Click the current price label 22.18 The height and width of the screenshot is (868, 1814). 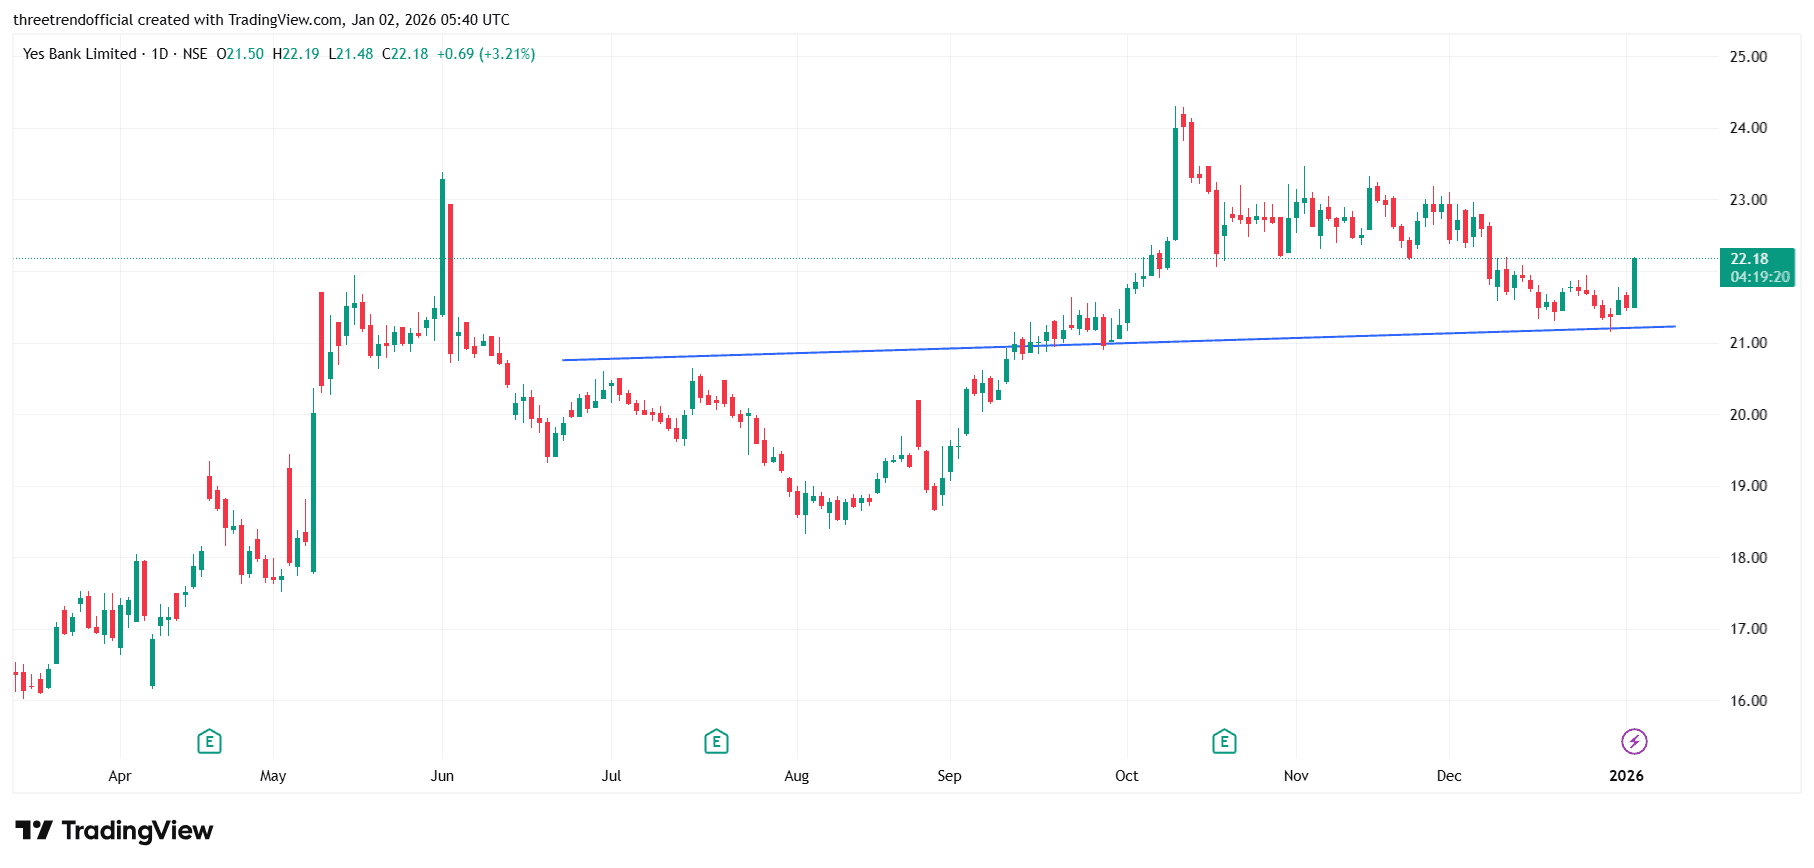point(1759,267)
